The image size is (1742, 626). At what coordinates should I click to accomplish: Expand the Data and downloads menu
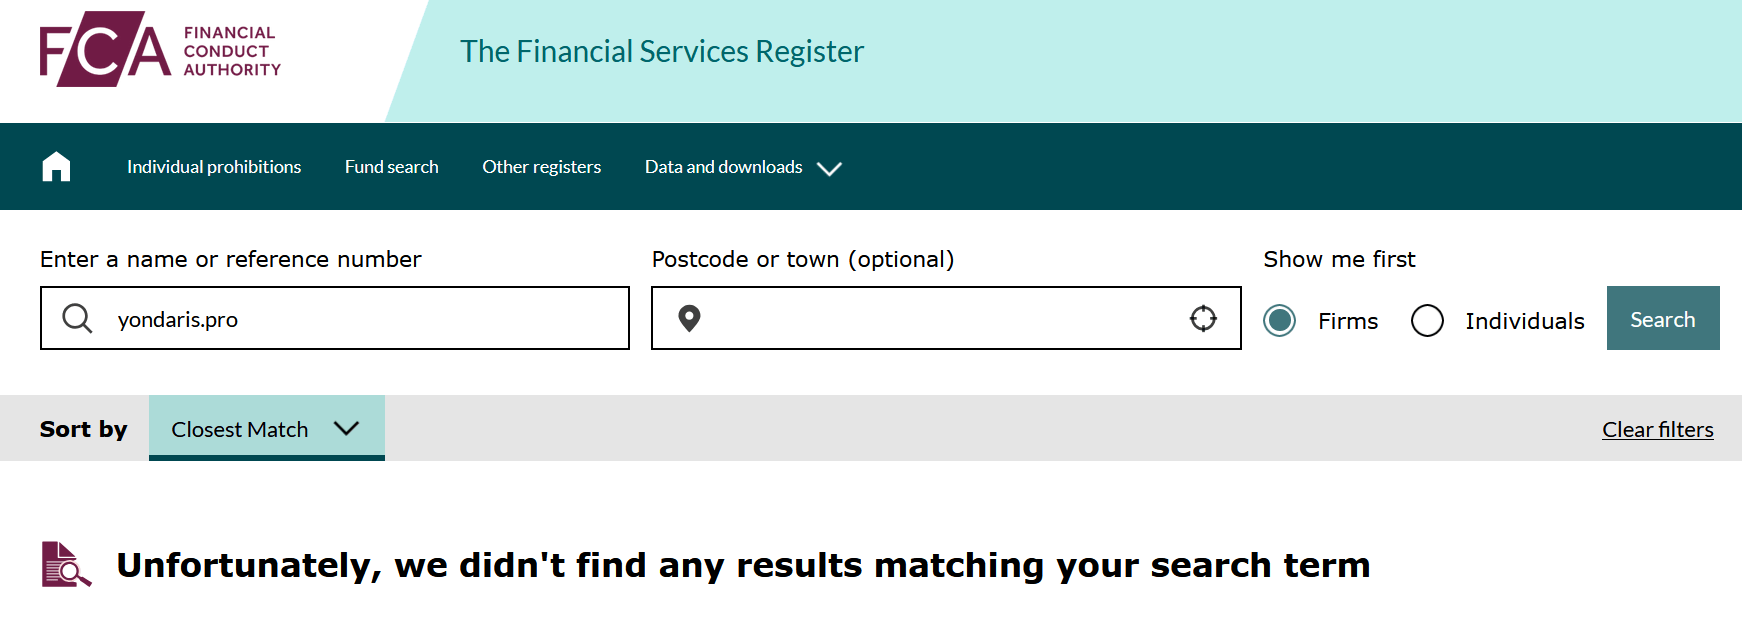(743, 167)
